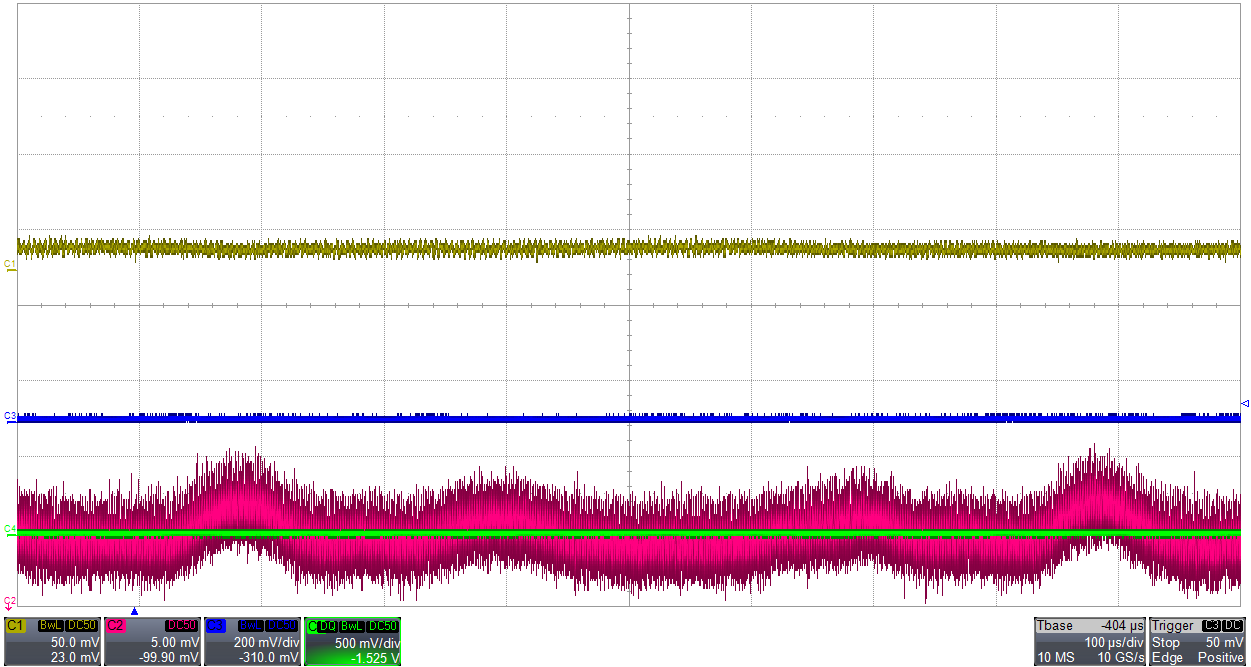
Task: Open the C2 channel descriptor label
Action: (x=115, y=625)
